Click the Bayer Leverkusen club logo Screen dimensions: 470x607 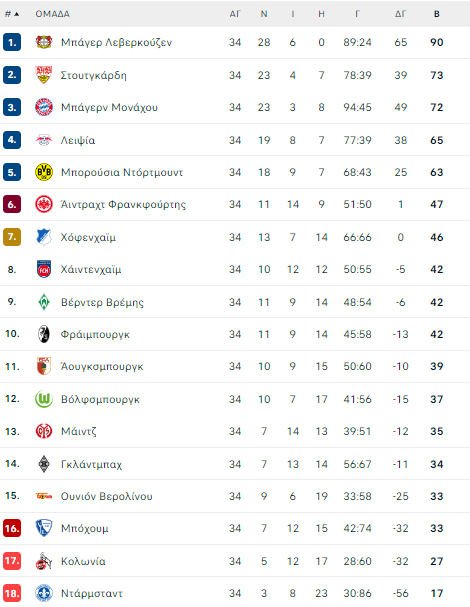[44, 42]
